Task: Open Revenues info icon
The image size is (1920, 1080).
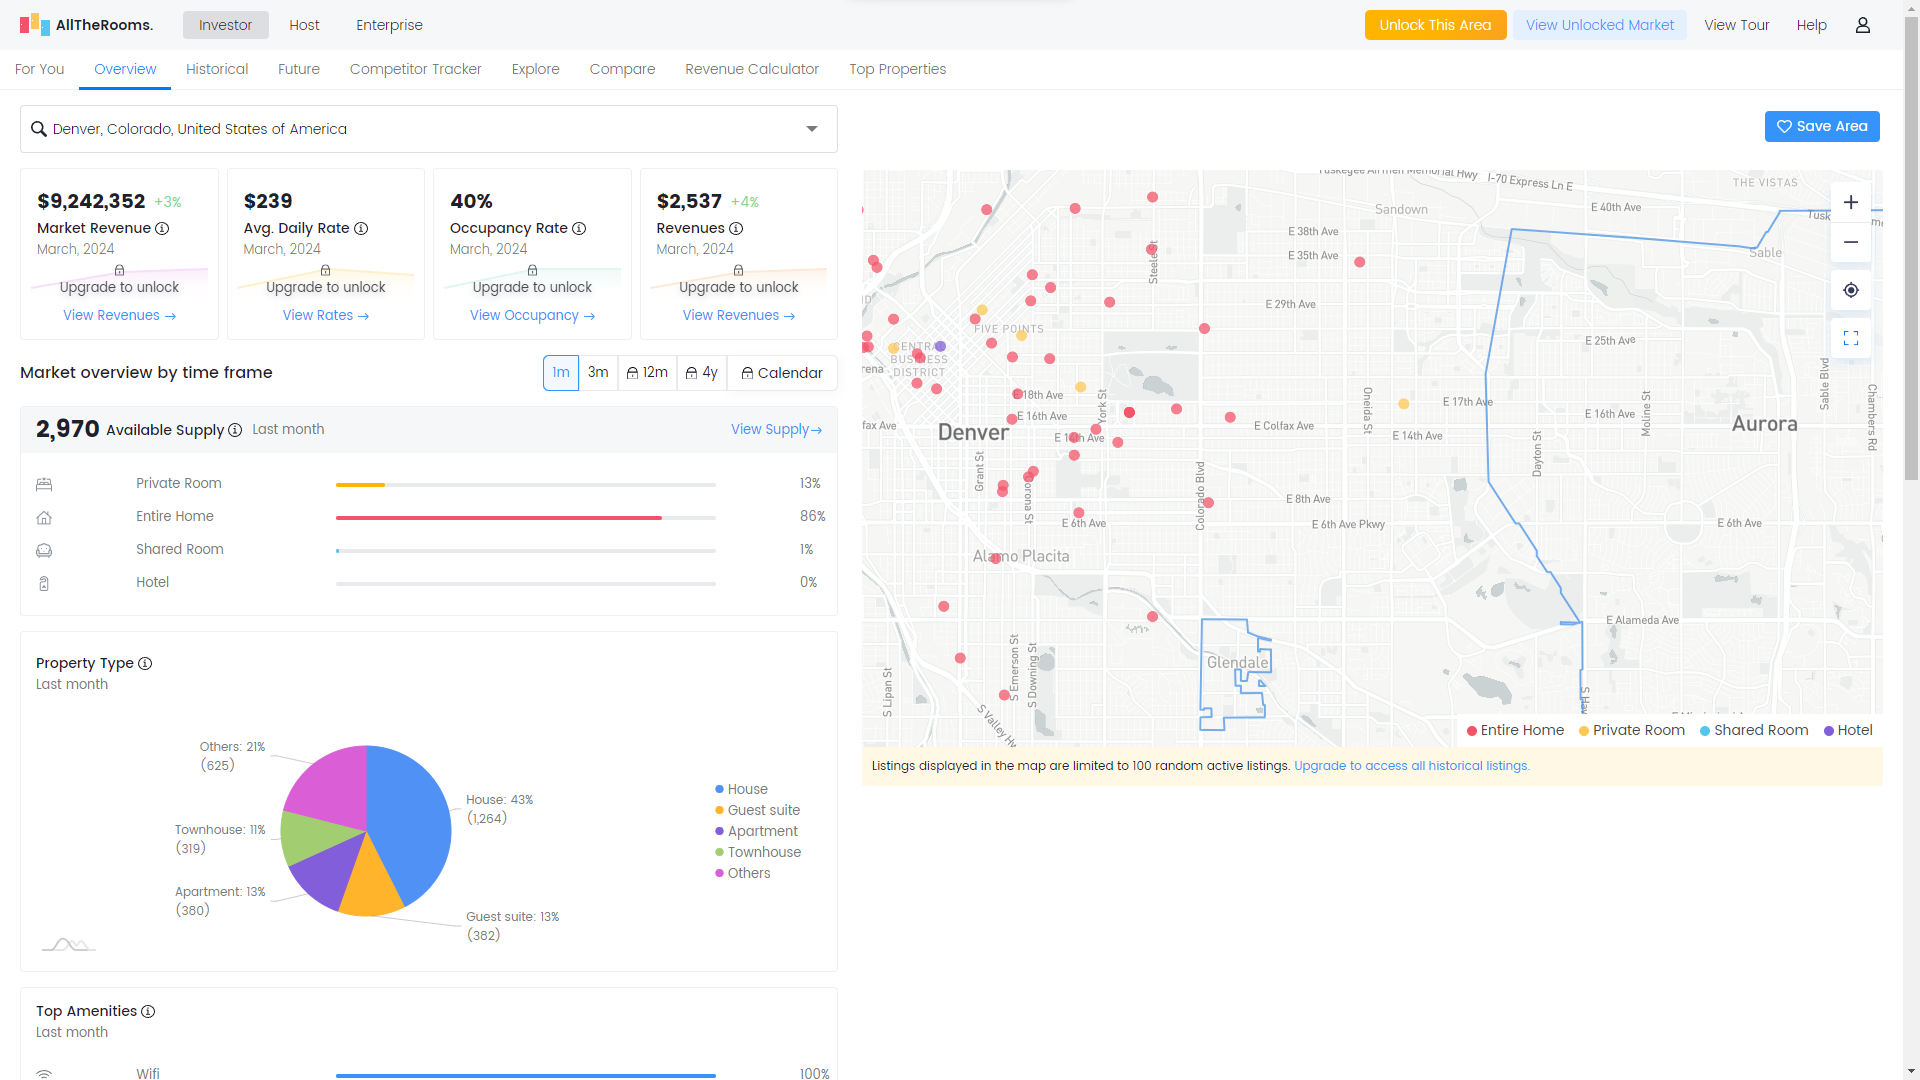Action: (x=736, y=228)
